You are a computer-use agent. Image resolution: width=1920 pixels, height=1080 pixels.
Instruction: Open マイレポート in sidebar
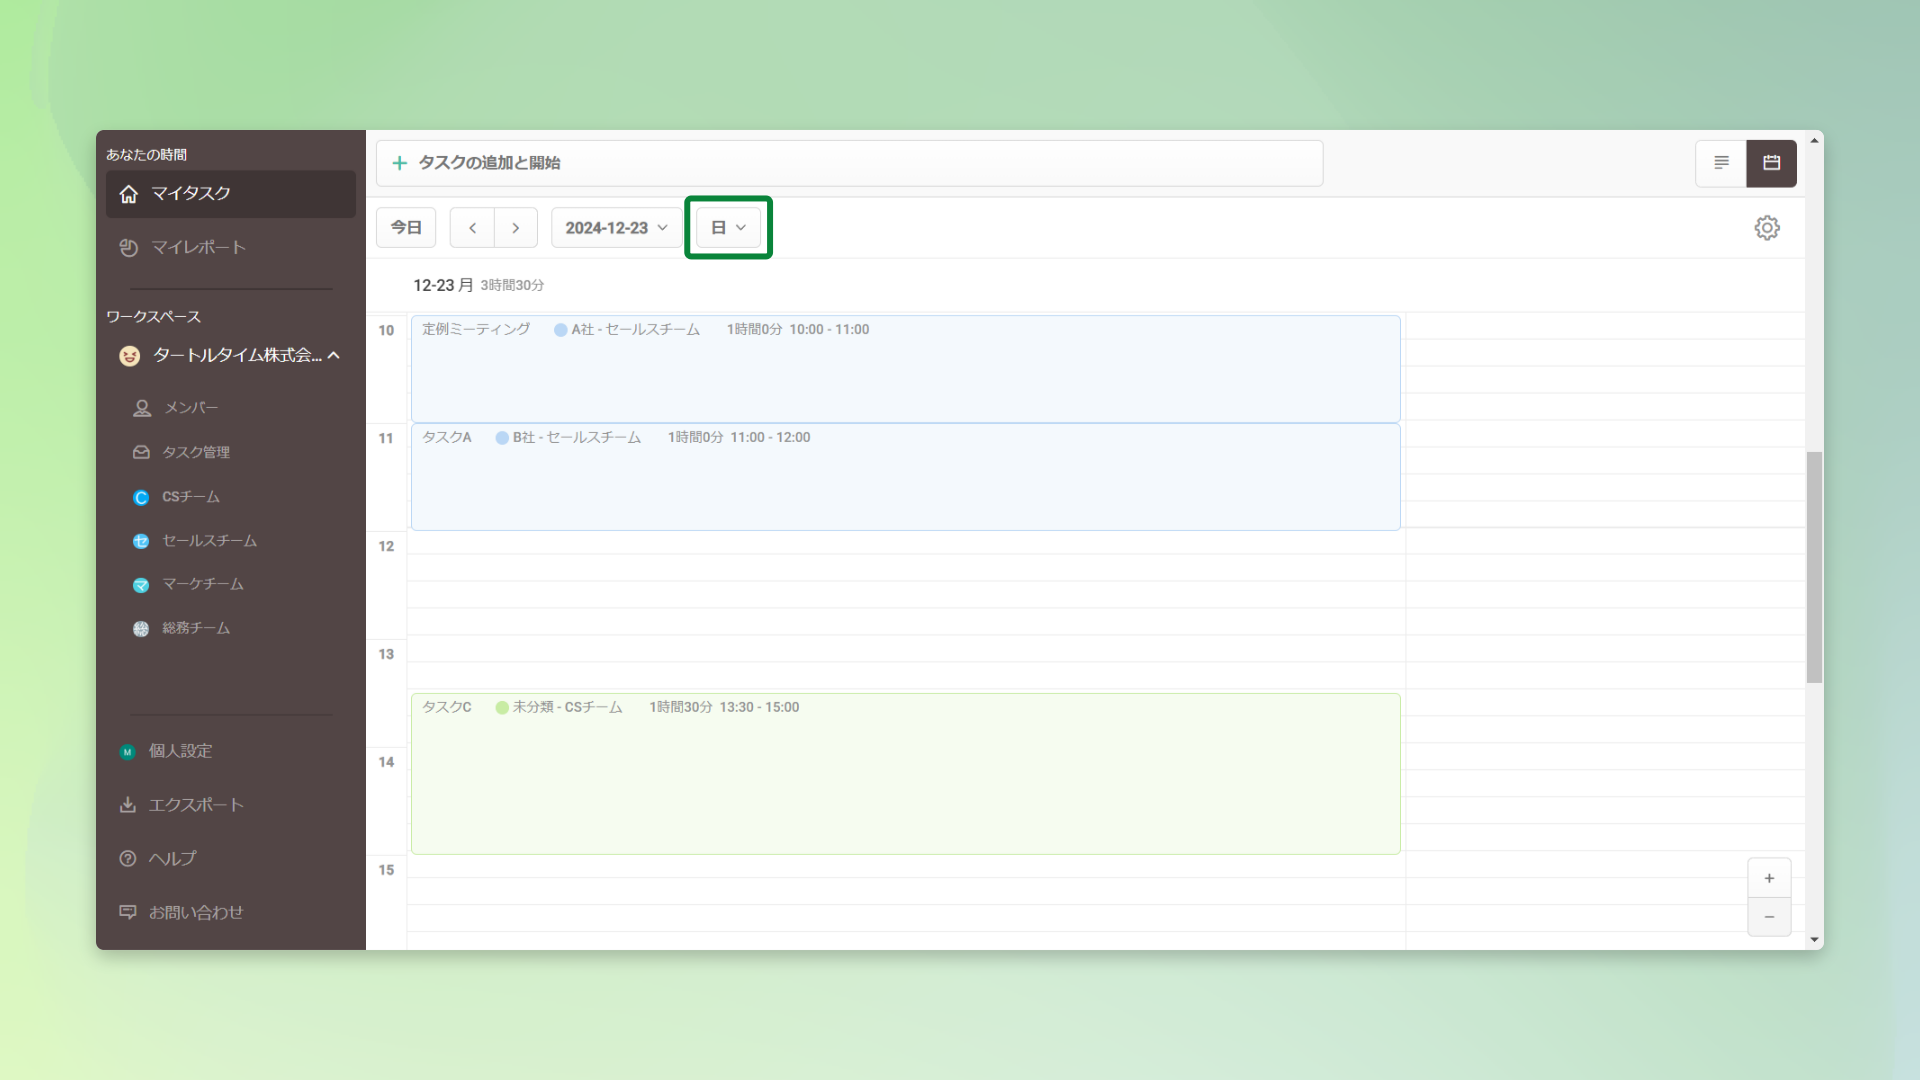(x=198, y=247)
